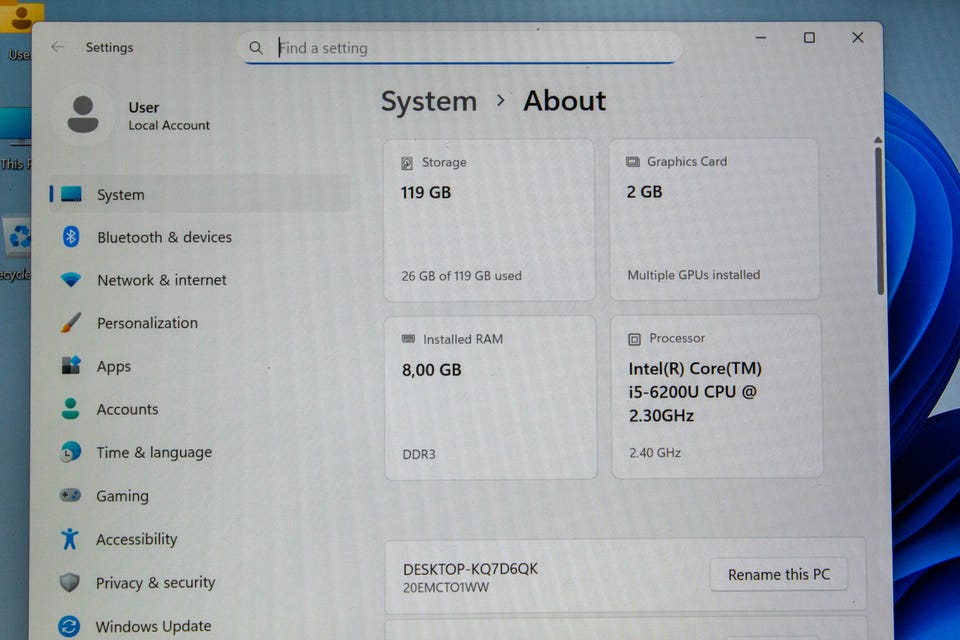
Task: Click the Processor chip icon
Action: pos(634,339)
